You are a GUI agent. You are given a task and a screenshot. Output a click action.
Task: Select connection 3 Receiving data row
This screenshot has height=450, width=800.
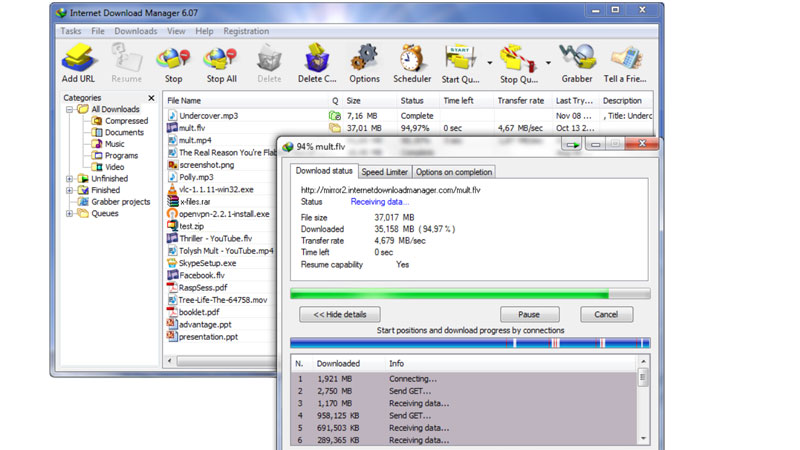tap(464, 403)
